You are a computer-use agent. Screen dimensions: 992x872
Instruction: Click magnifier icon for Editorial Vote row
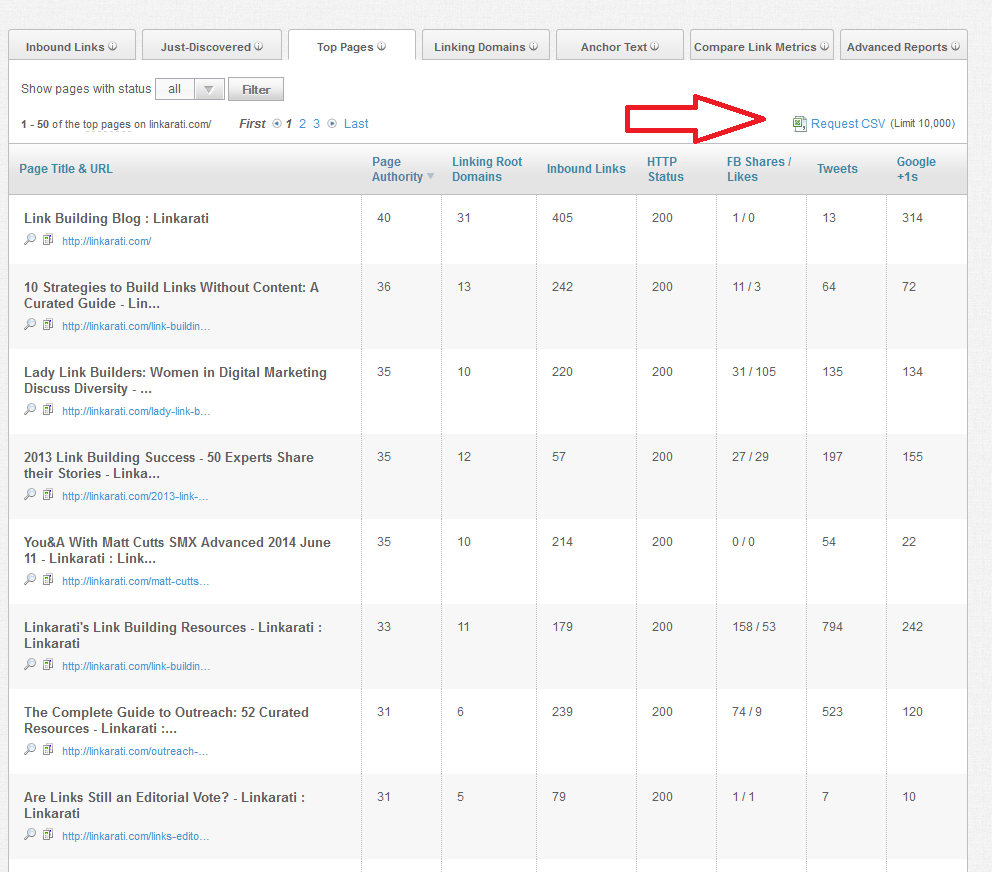point(30,834)
